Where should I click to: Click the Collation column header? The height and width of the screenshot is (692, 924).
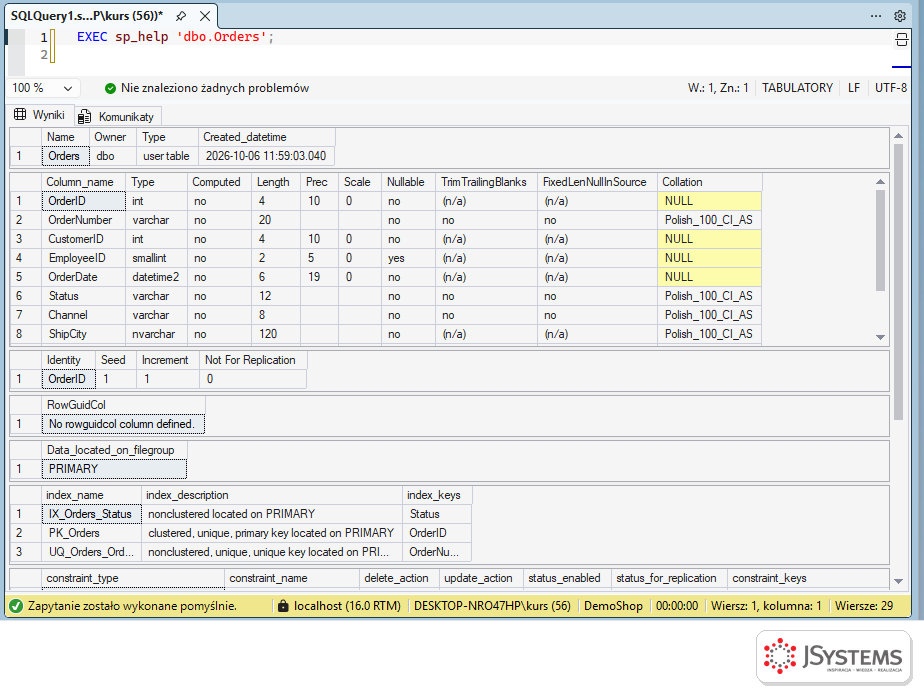[x=710, y=182]
